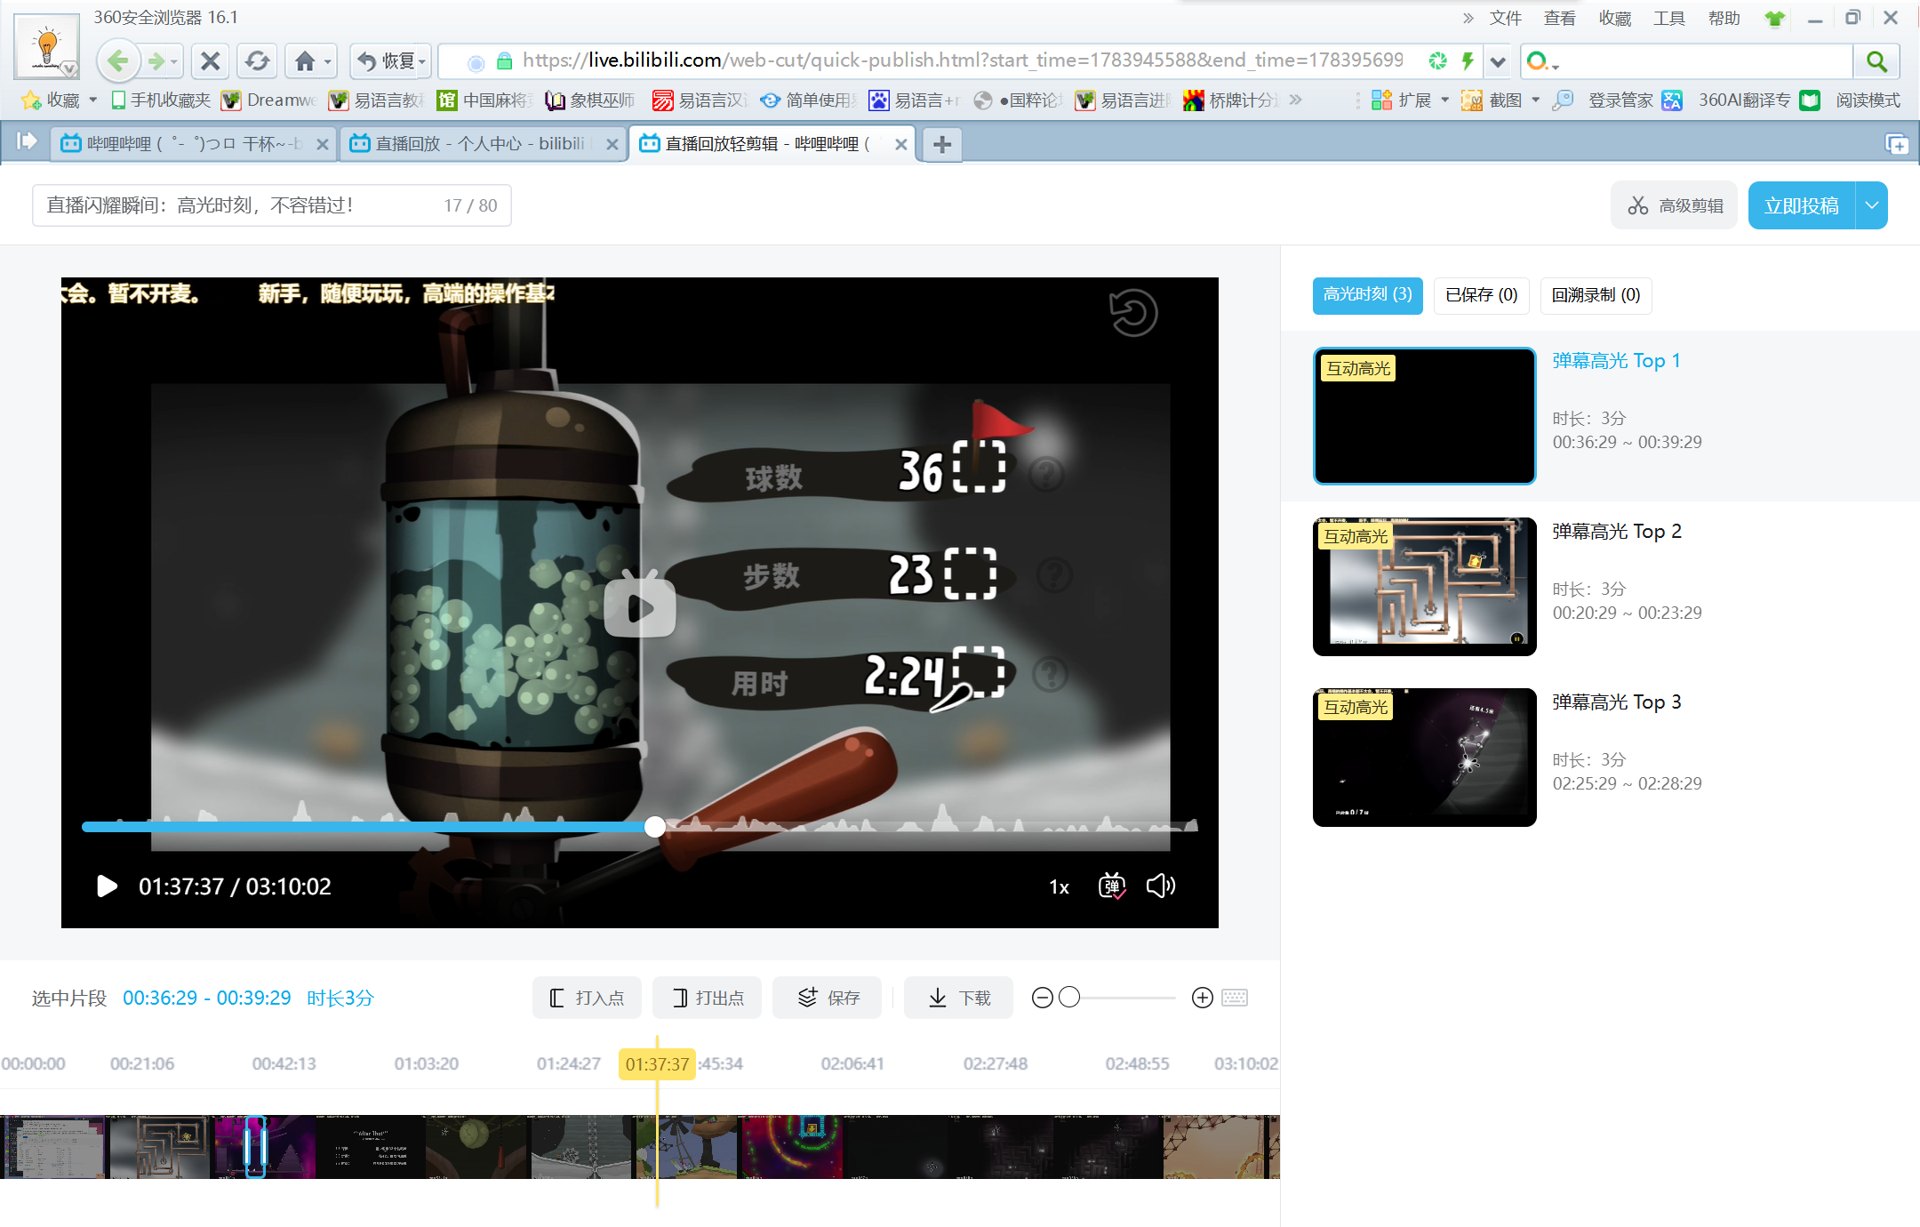
Task: Switch to 已保存 (0) tab
Action: [x=1481, y=295]
